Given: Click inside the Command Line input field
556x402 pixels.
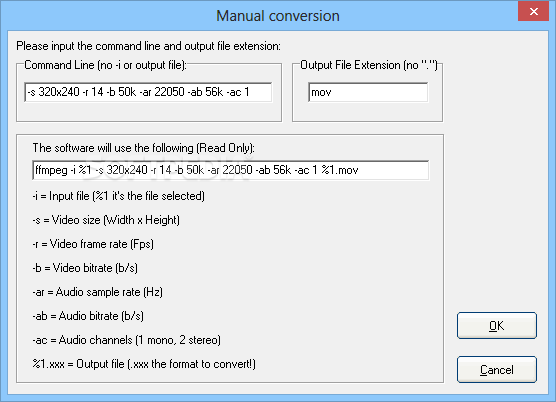Looking at the screenshot, I should 148,92.
